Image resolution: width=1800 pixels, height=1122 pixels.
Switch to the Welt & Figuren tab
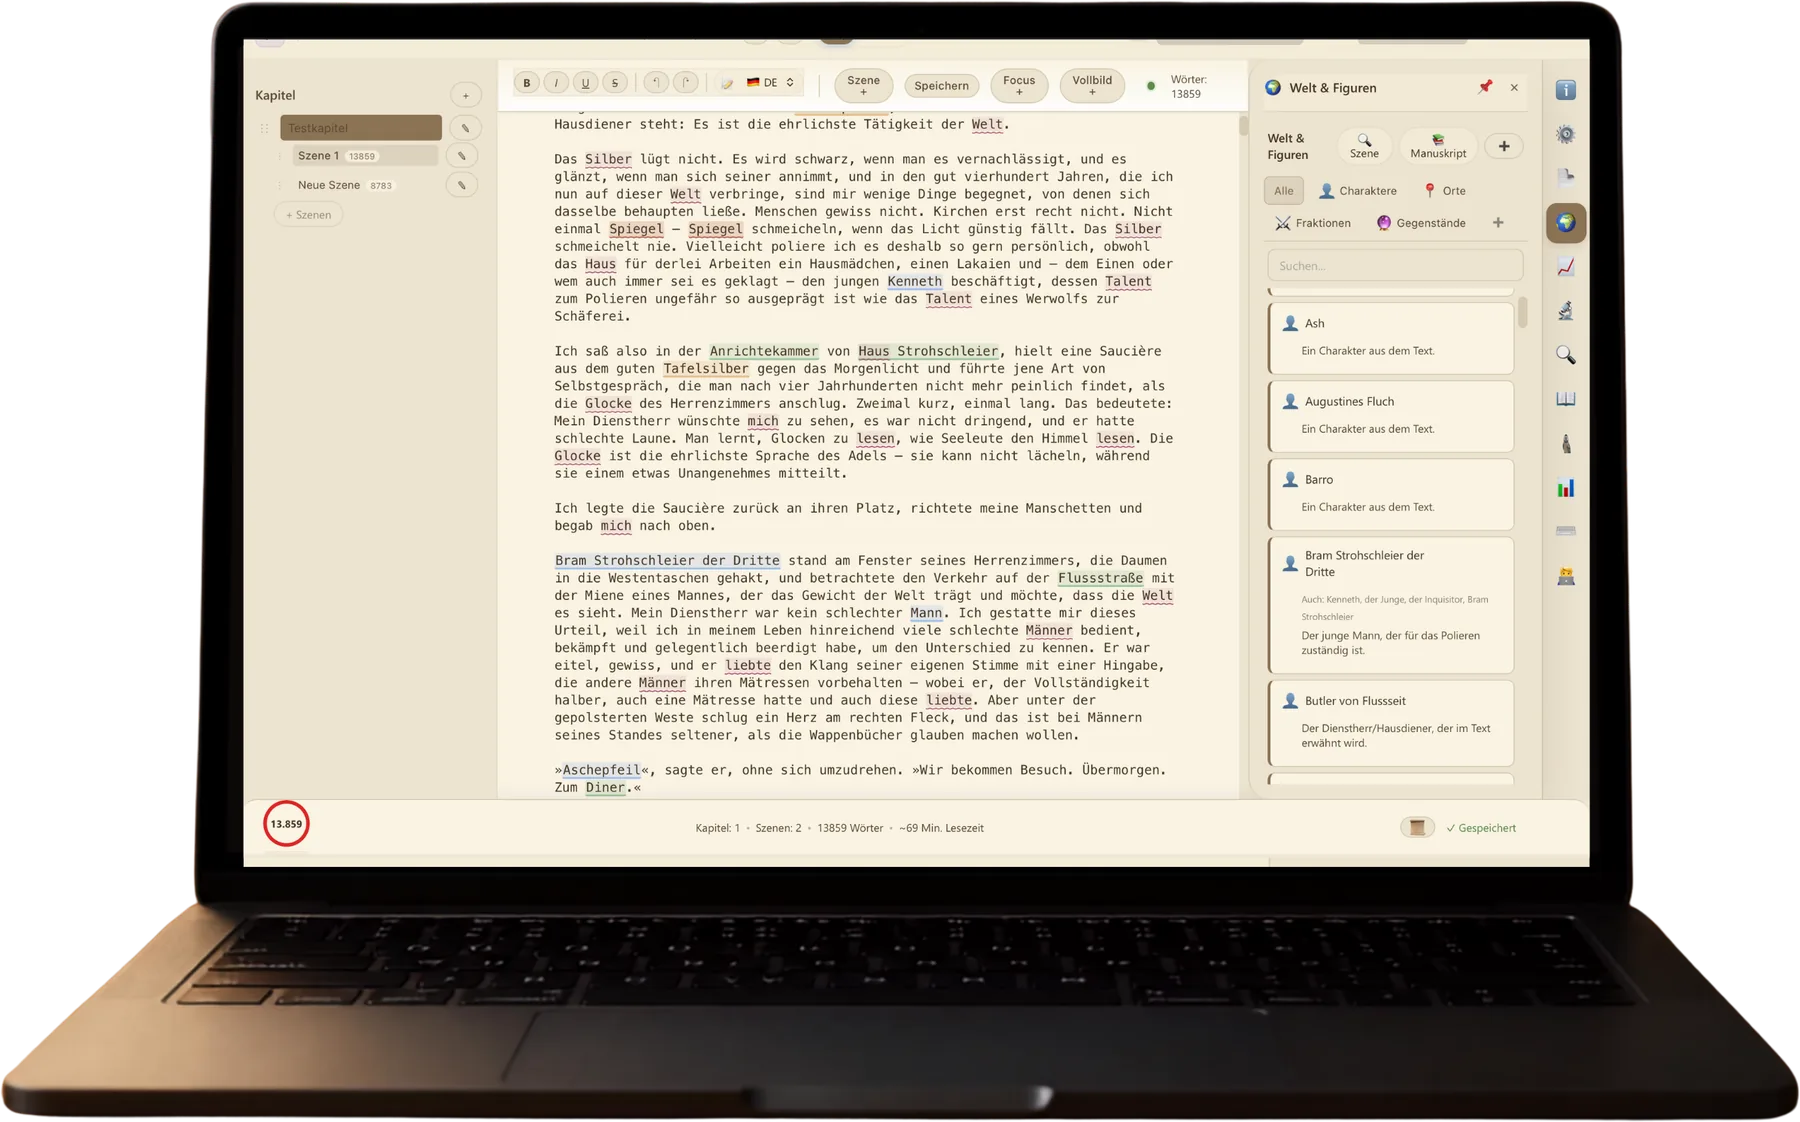click(x=1288, y=146)
